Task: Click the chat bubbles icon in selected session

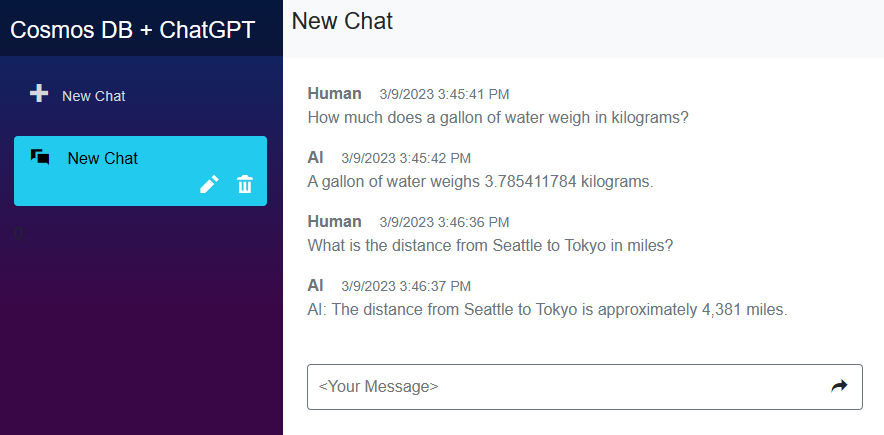Action: click(40, 157)
